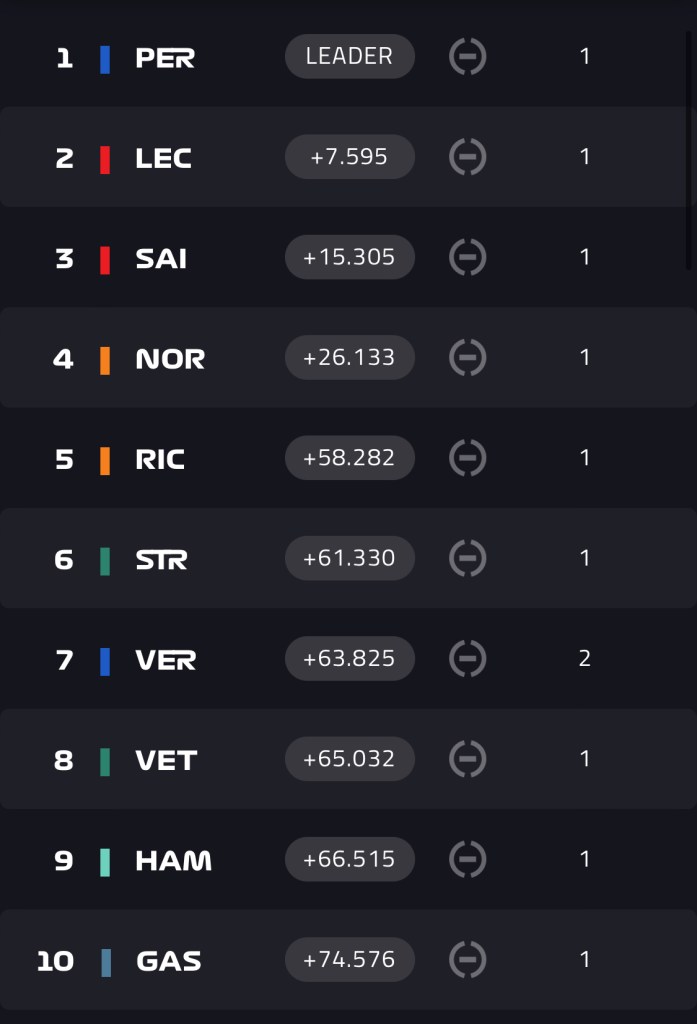Click the tyre icon in VER's row
Viewport: 697px width, 1024px height.
pos(468,658)
